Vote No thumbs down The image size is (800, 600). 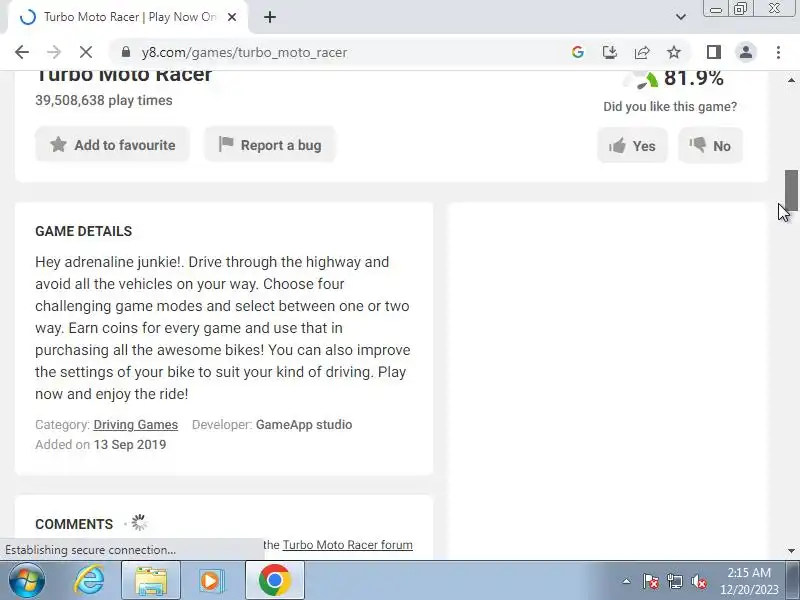[710, 146]
